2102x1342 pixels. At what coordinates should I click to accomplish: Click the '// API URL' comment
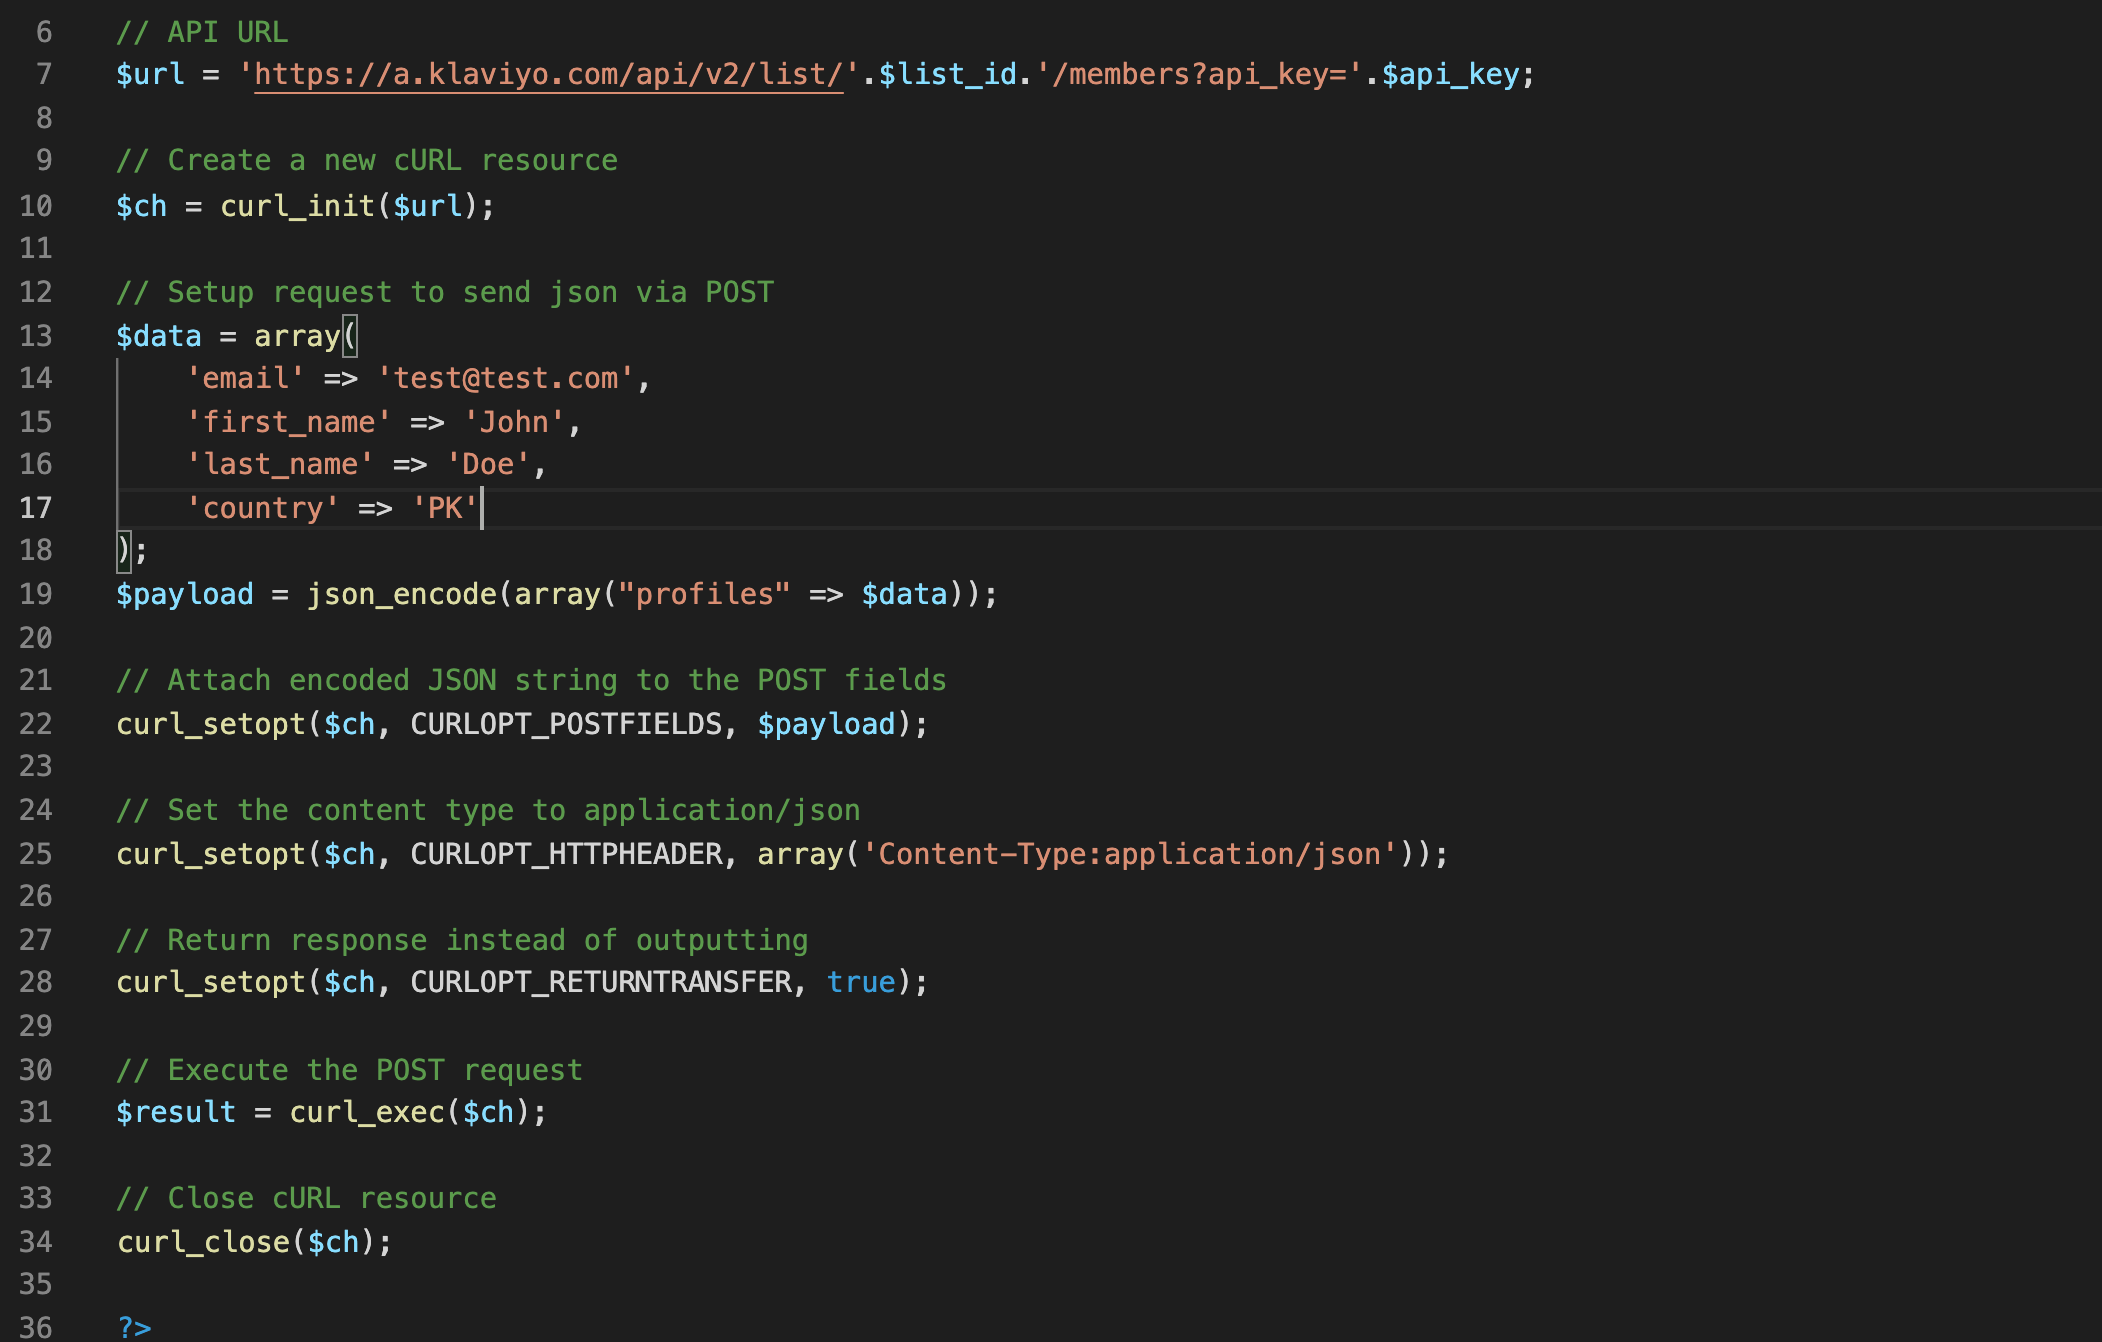(x=202, y=32)
